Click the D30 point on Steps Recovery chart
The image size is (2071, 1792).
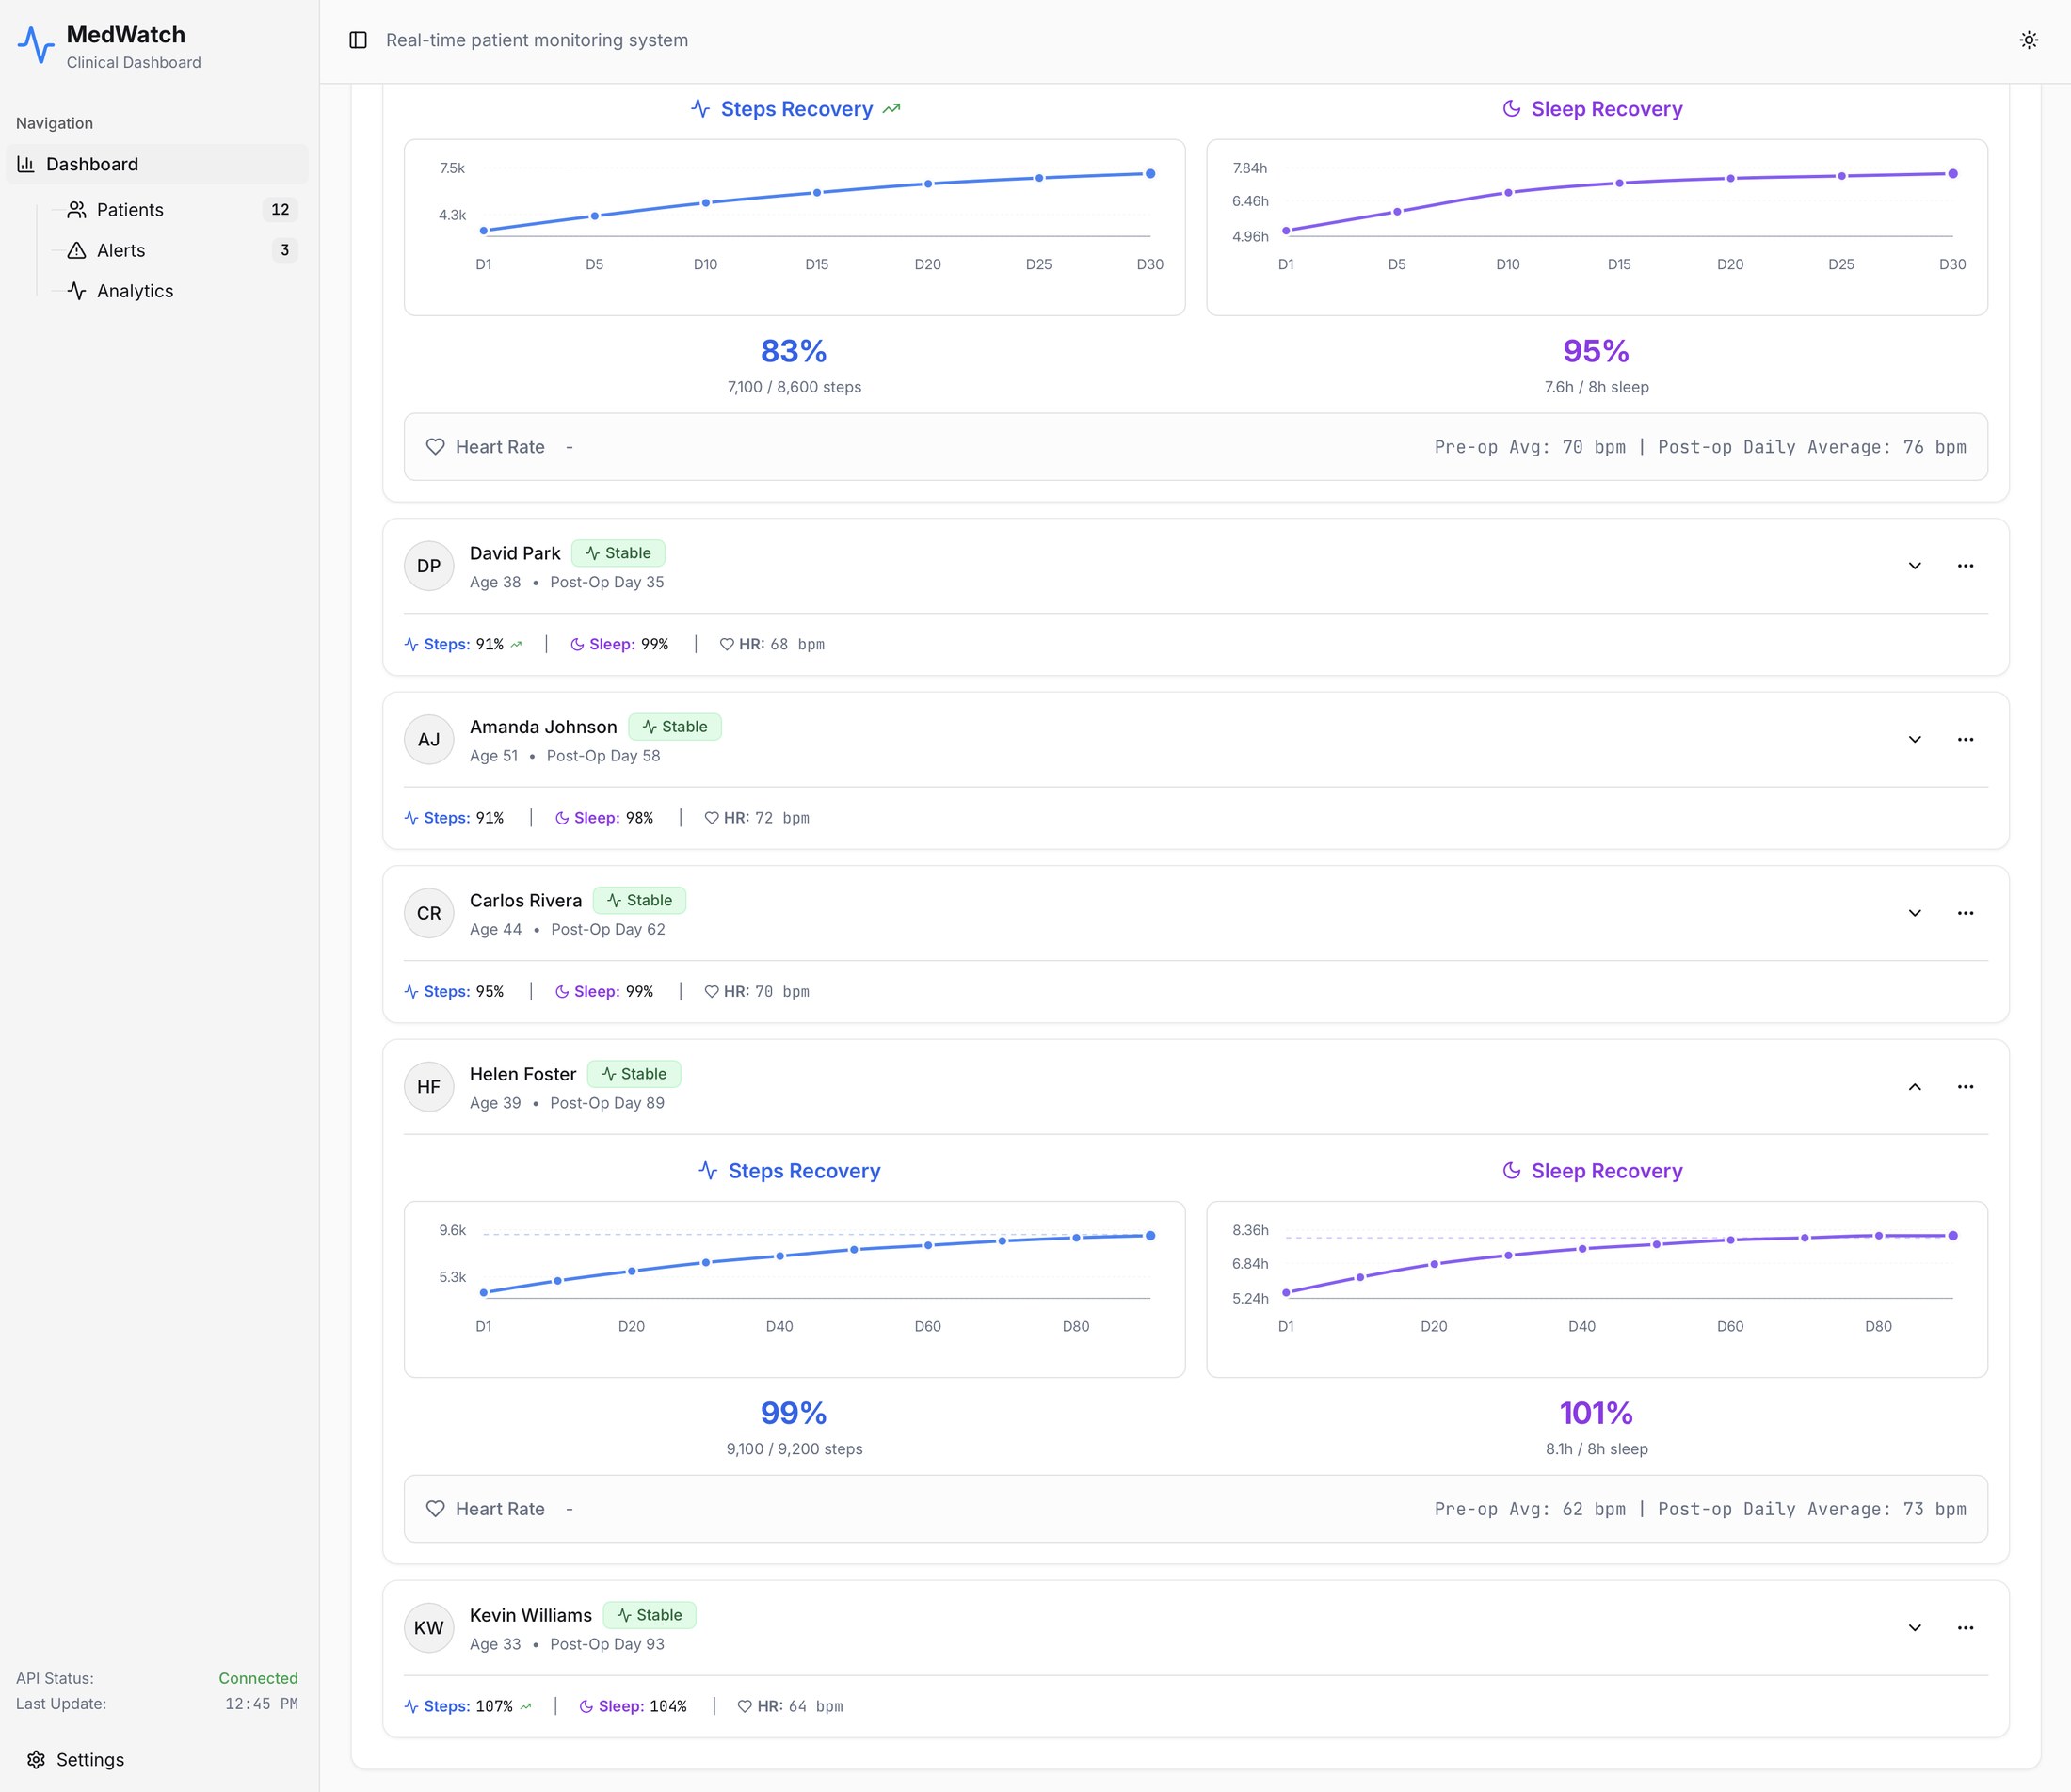1150,174
